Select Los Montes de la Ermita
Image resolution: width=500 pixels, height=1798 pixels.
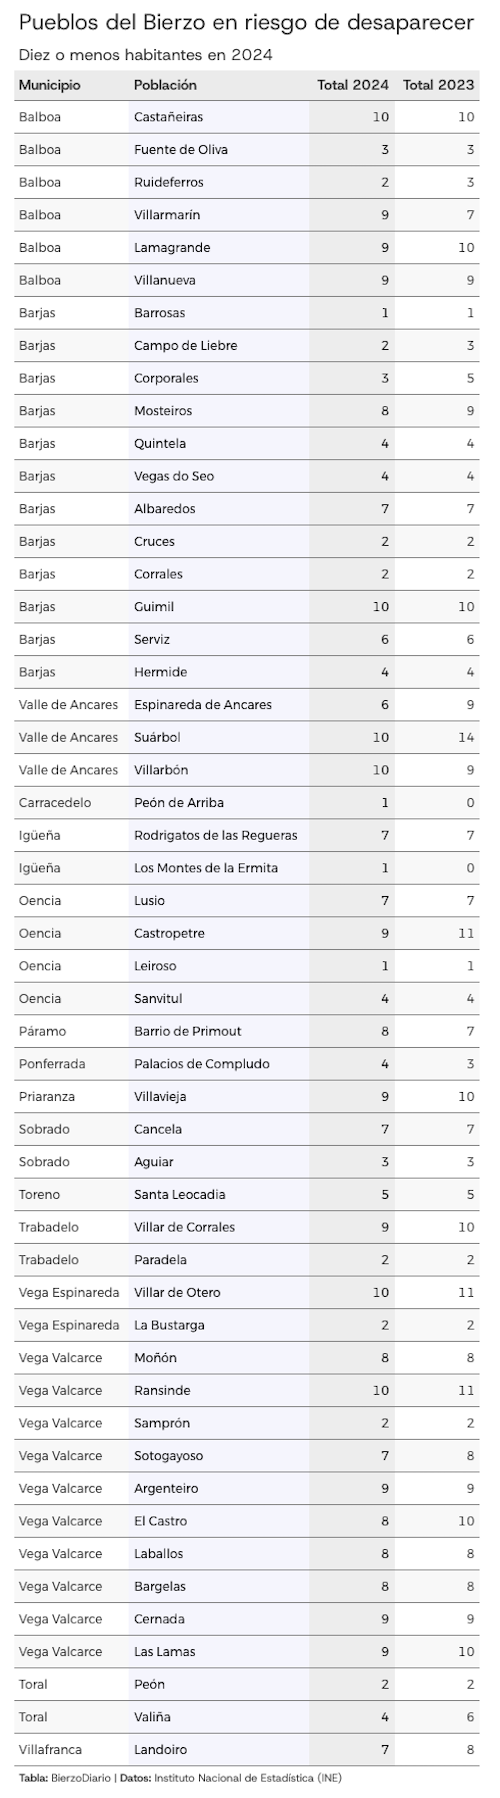tap(206, 868)
